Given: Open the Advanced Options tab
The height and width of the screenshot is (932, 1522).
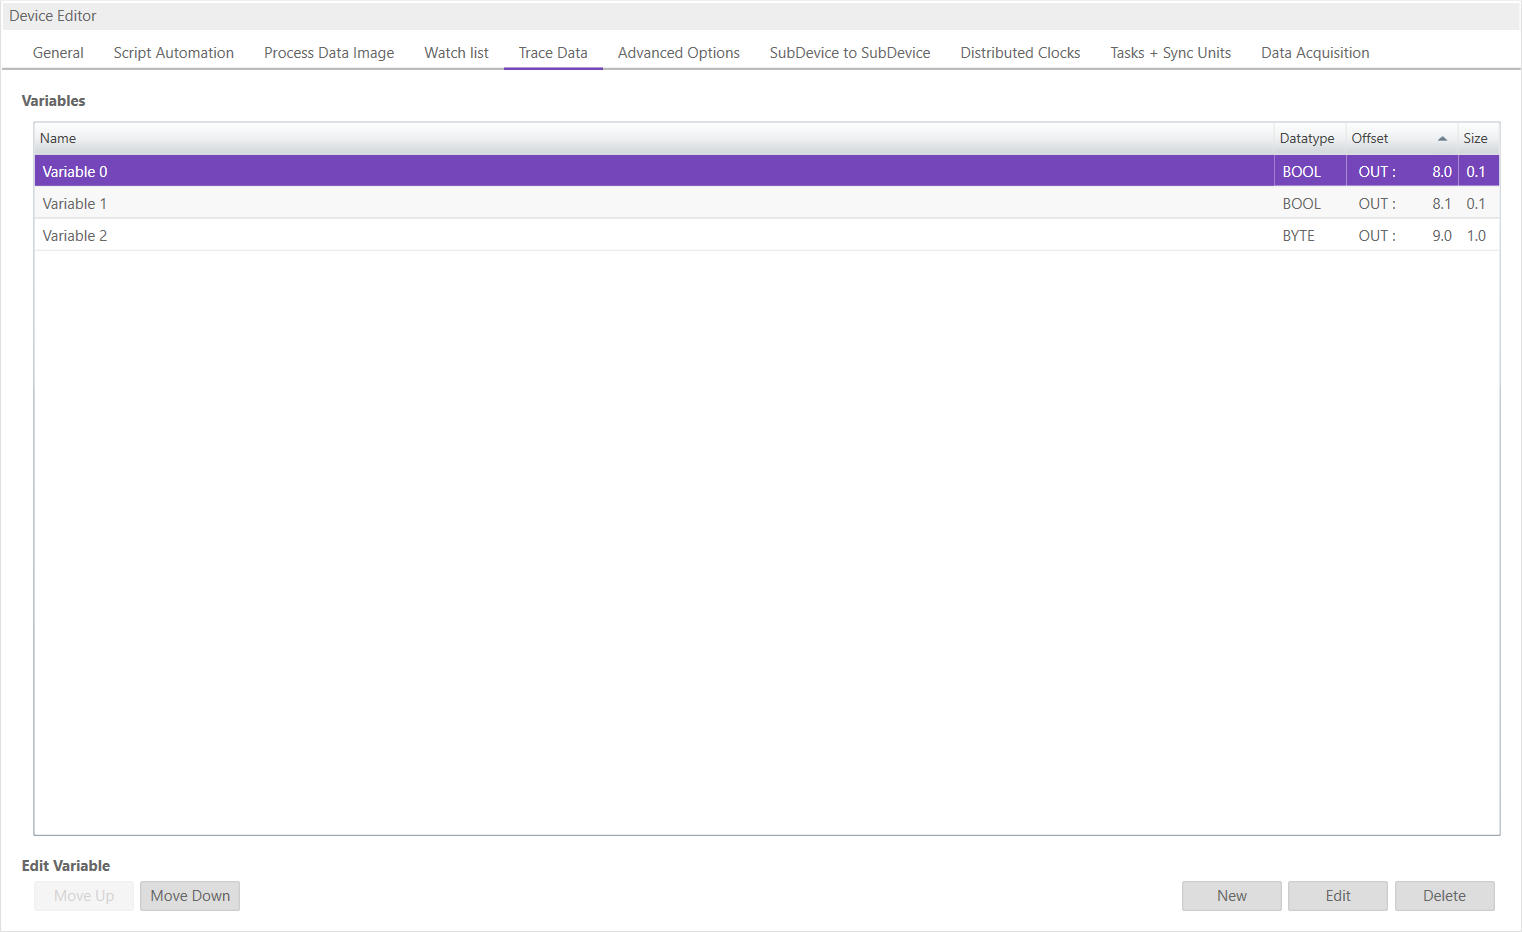Looking at the screenshot, I should [678, 53].
